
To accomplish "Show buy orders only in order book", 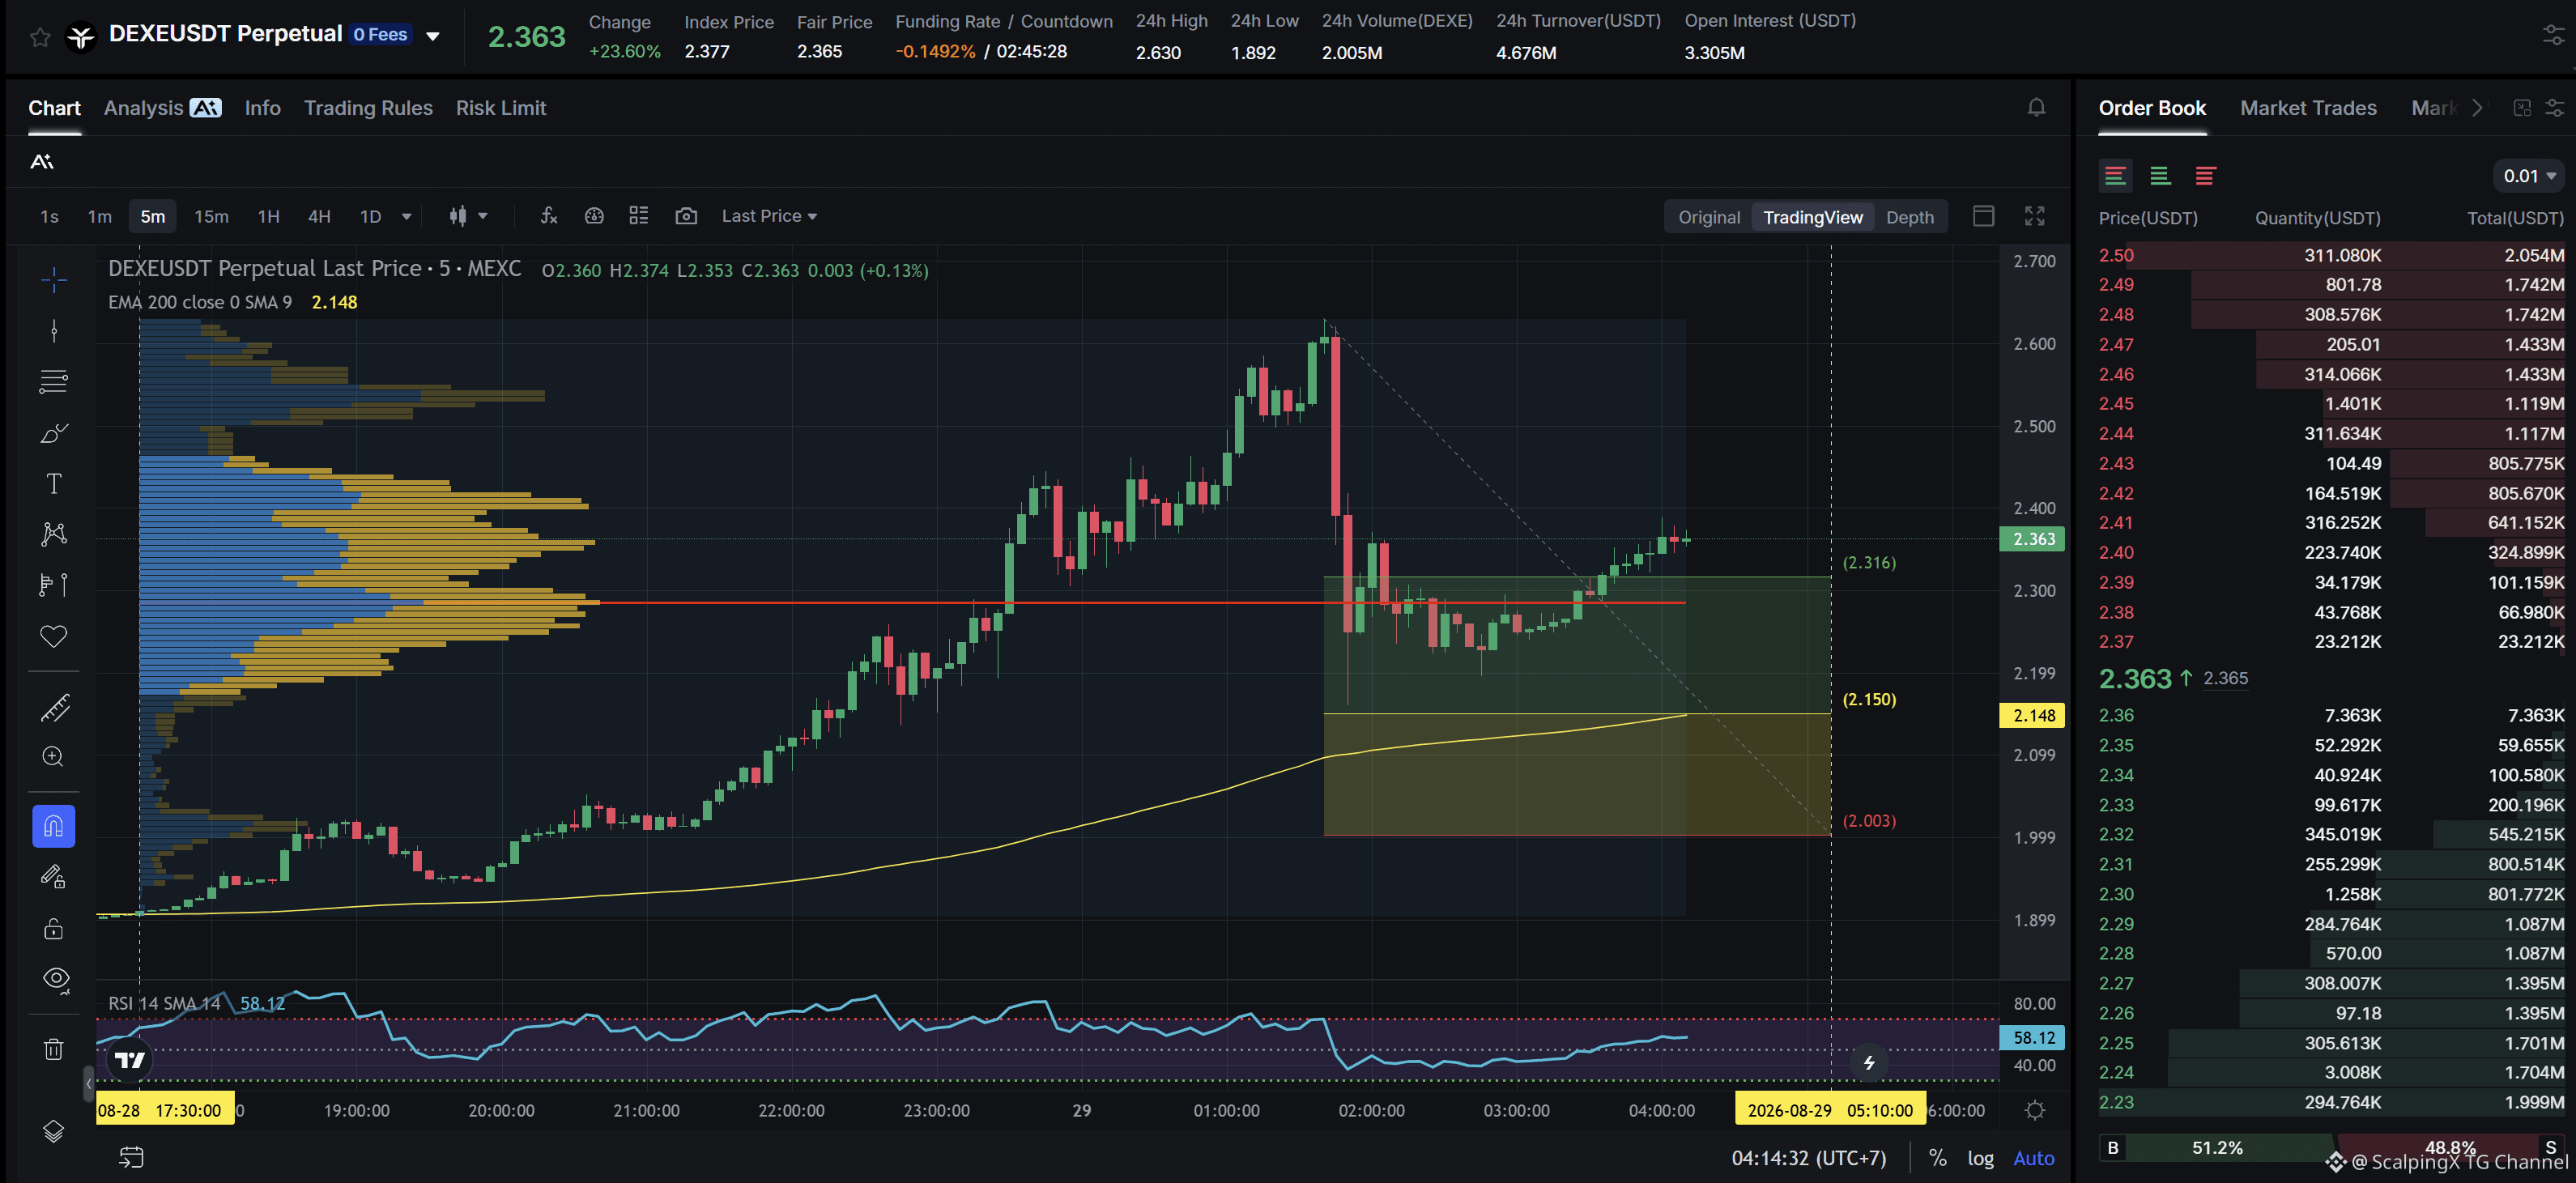I will coord(2160,176).
